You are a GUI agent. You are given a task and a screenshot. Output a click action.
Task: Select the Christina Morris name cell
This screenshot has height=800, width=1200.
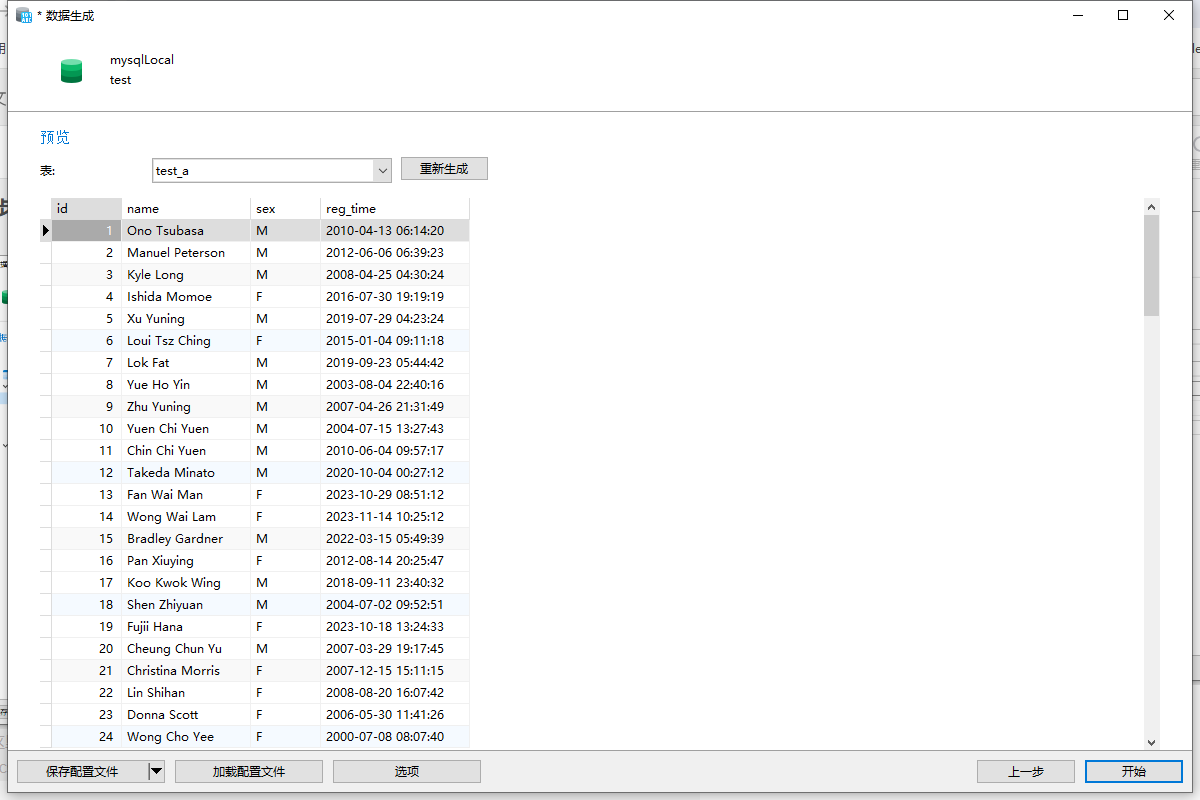point(186,670)
